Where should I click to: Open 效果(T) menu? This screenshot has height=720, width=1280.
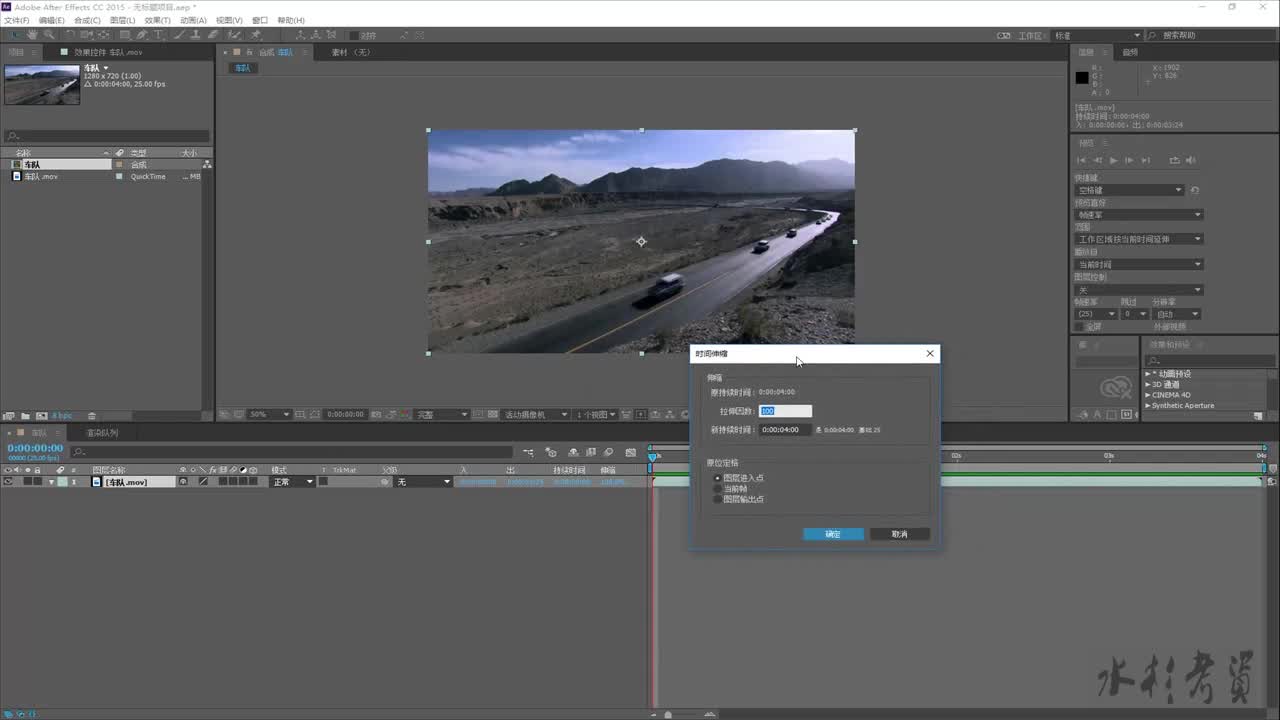pos(157,20)
